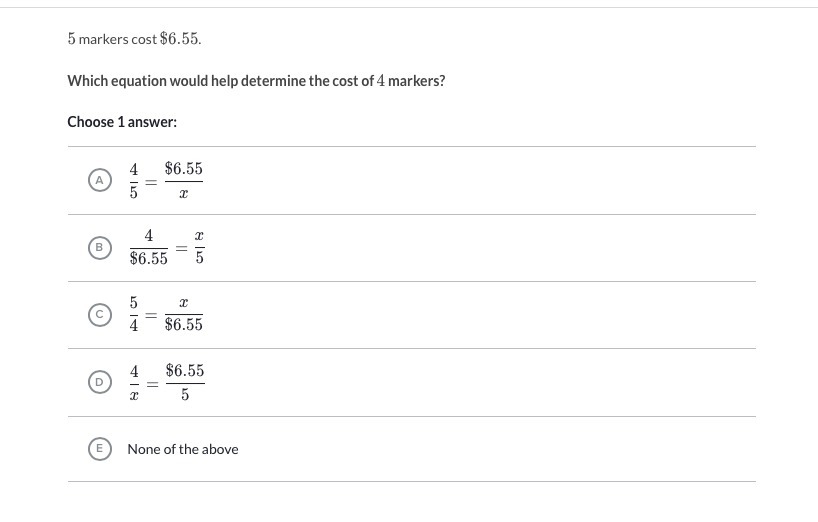The width and height of the screenshot is (818, 522).
Task: Click the $6.55 over x fraction in choice A
Action: [x=184, y=181]
